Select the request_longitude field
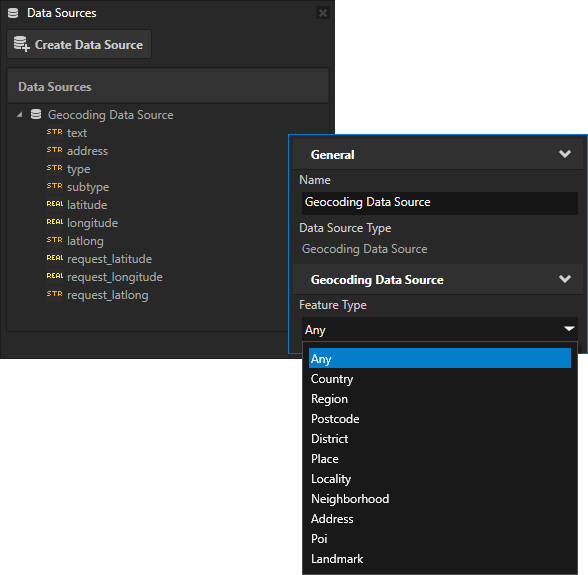Screen dimensions: 588x575 click(x=115, y=277)
